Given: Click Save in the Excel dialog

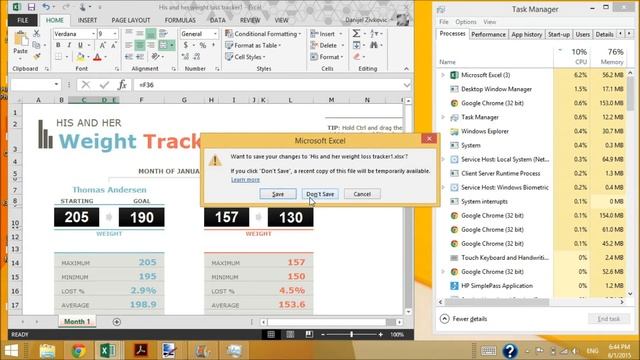Looking at the screenshot, I should (278, 194).
